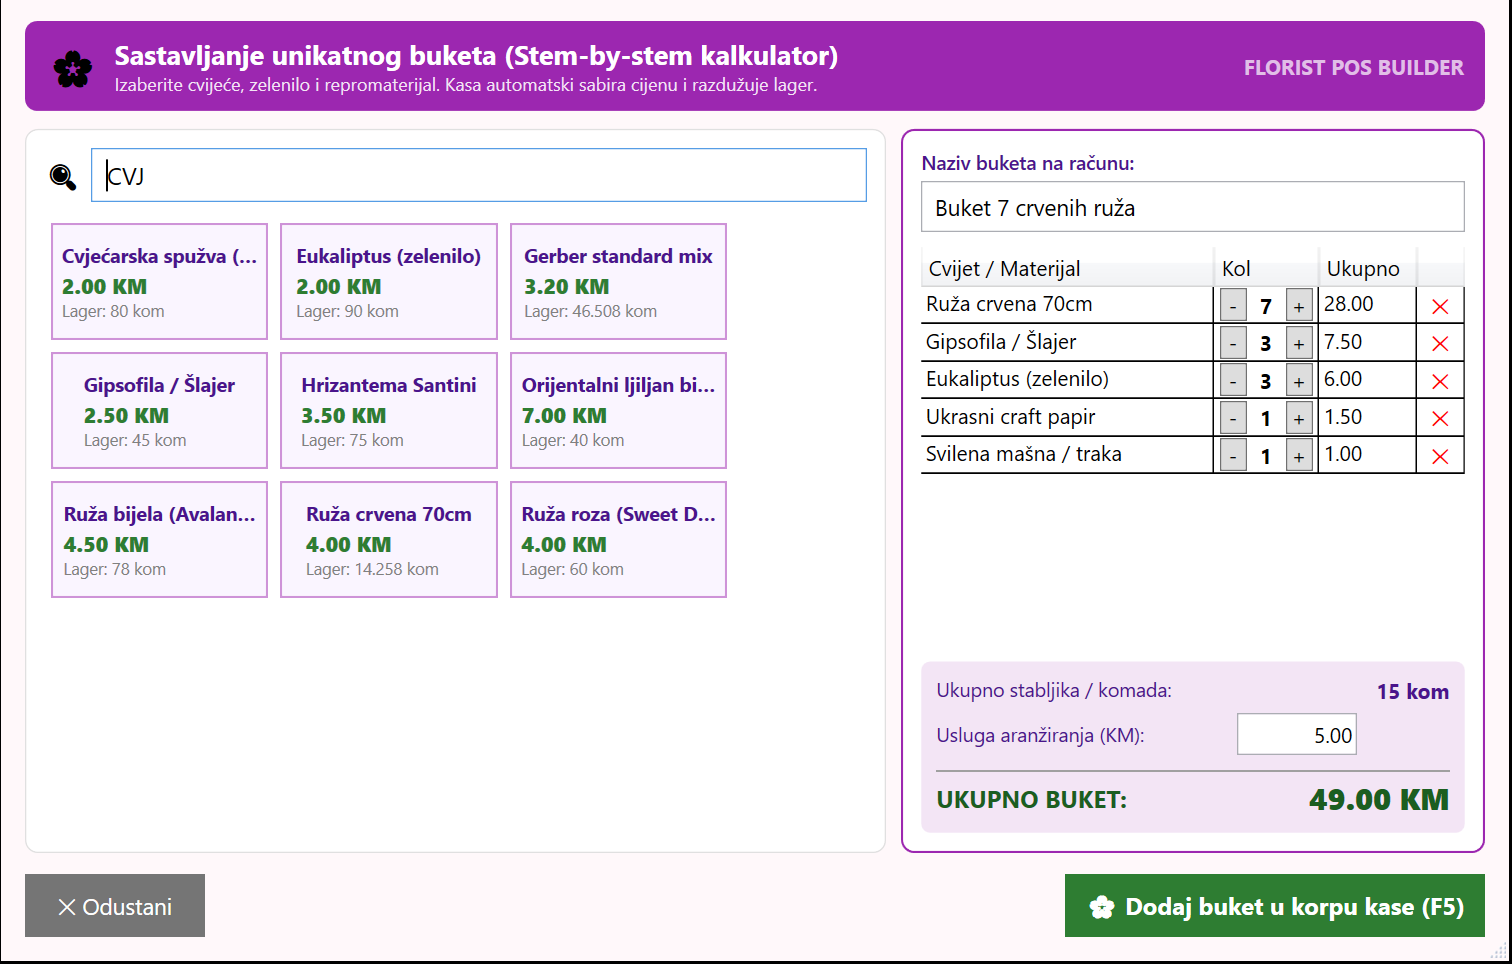Focus the product search field
Screen dimensions: 1512x964
pos(479,175)
